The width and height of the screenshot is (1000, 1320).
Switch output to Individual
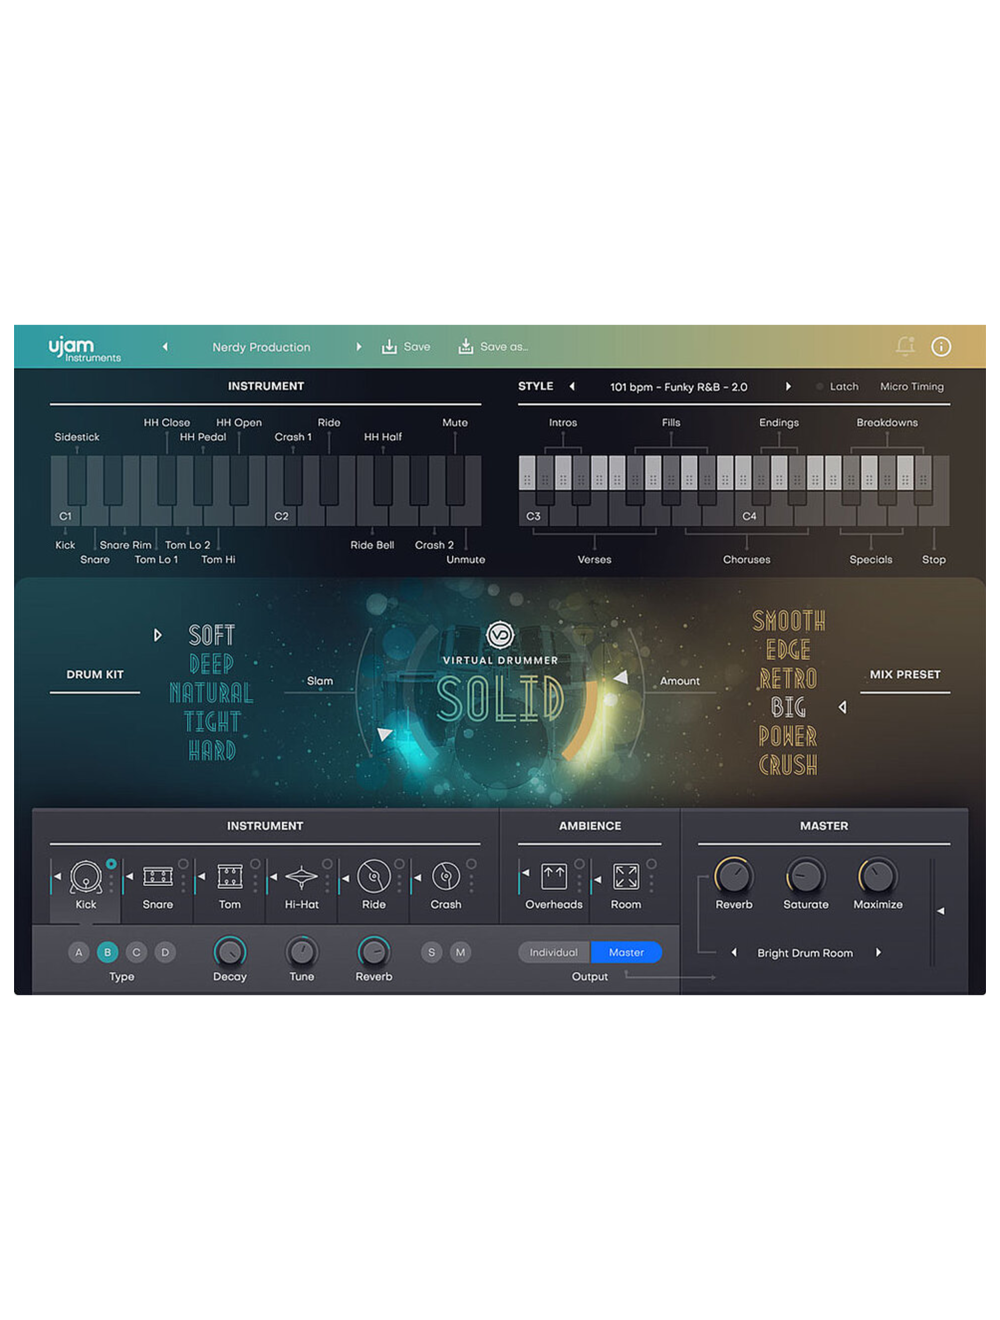point(553,952)
